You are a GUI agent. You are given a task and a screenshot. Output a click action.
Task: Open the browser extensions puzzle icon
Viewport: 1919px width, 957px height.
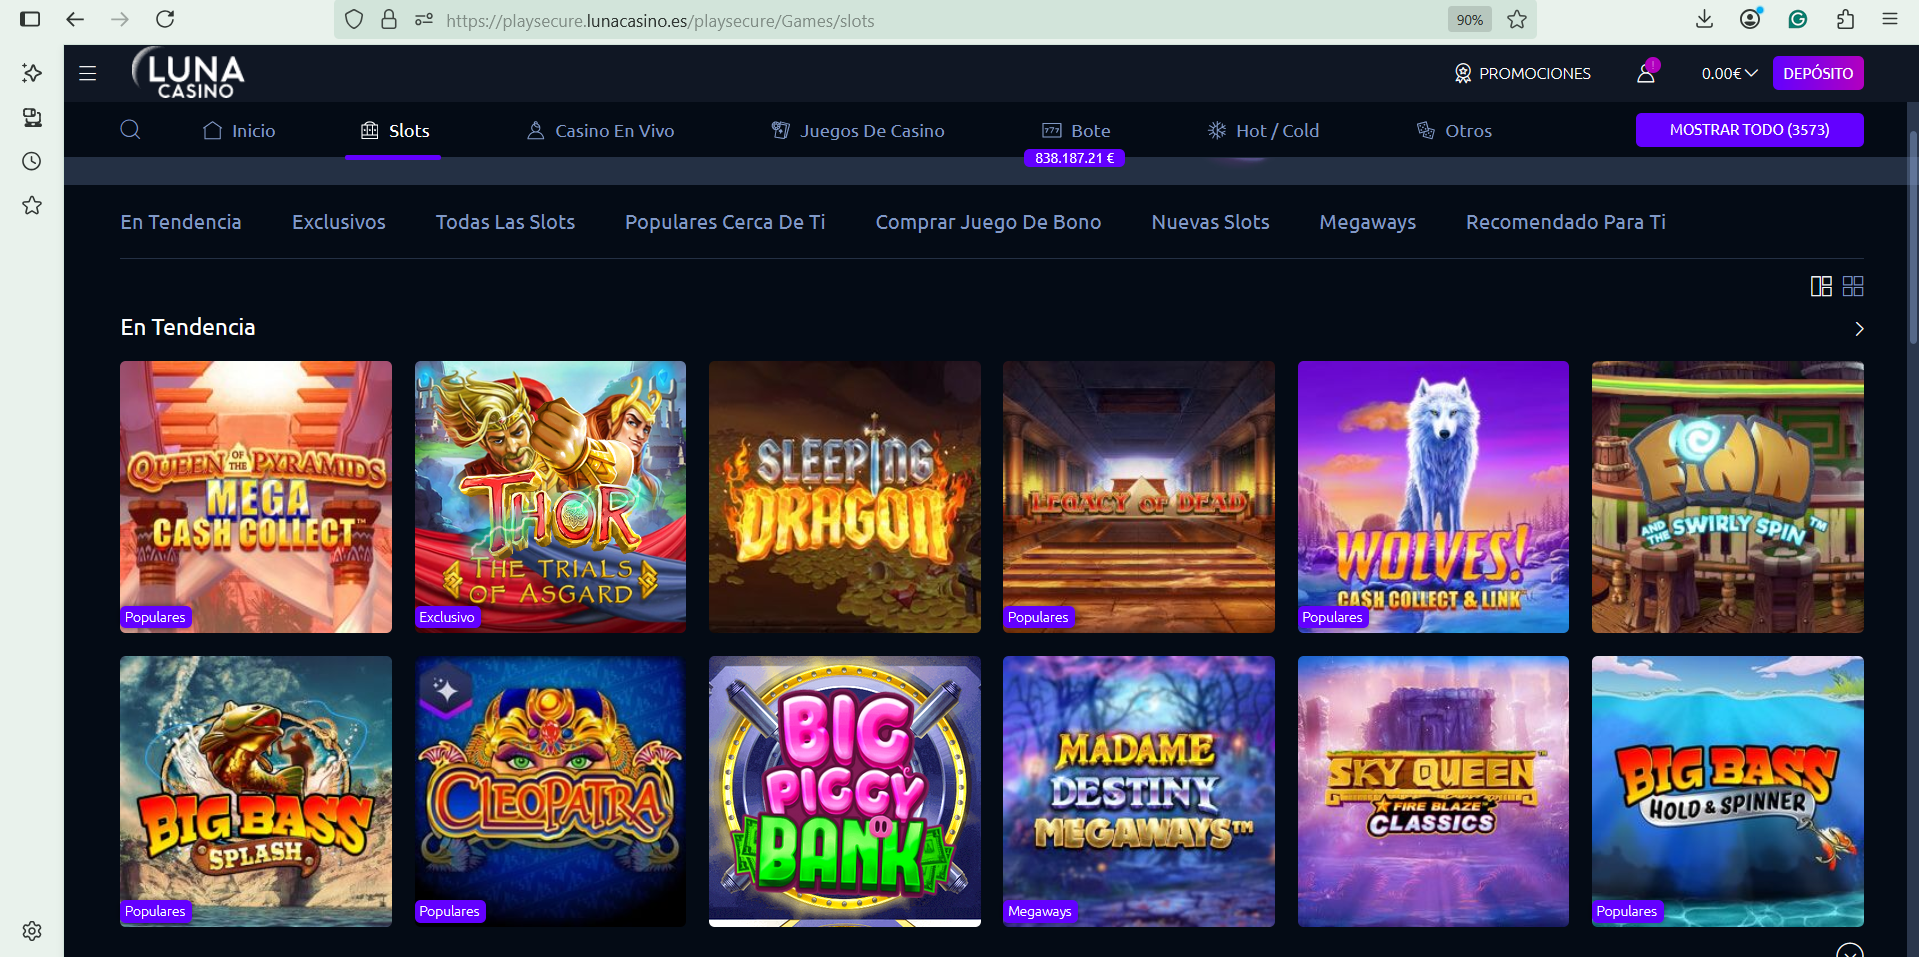coord(1846,19)
